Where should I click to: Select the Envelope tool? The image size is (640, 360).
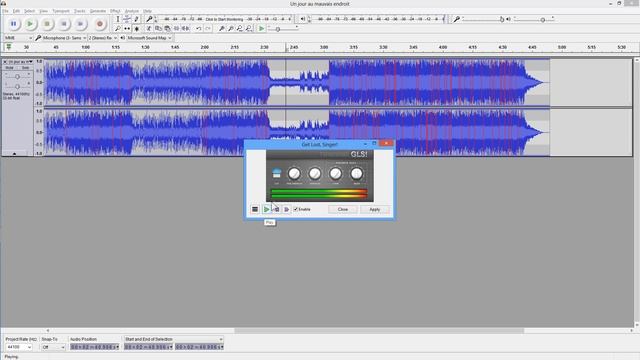(127, 19)
